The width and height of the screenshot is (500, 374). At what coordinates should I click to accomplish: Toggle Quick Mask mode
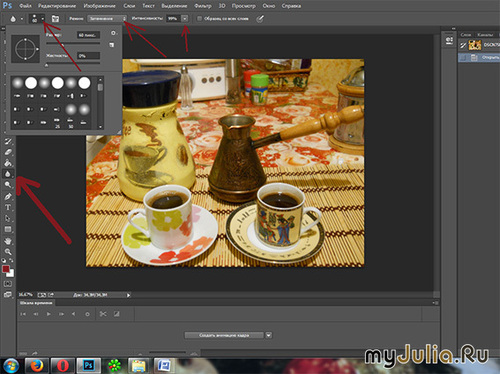(x=8, y=284)
